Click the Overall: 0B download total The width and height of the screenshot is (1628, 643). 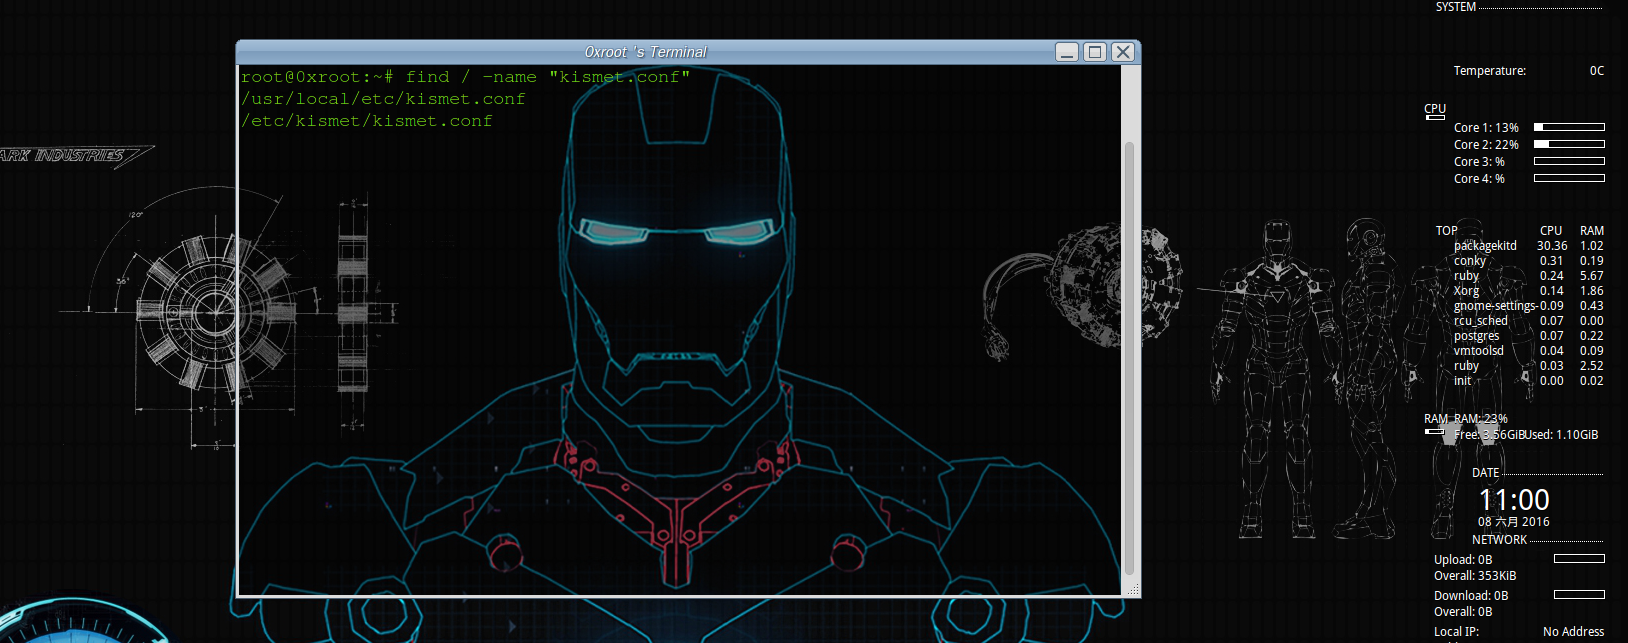[x=1463, y=612]
